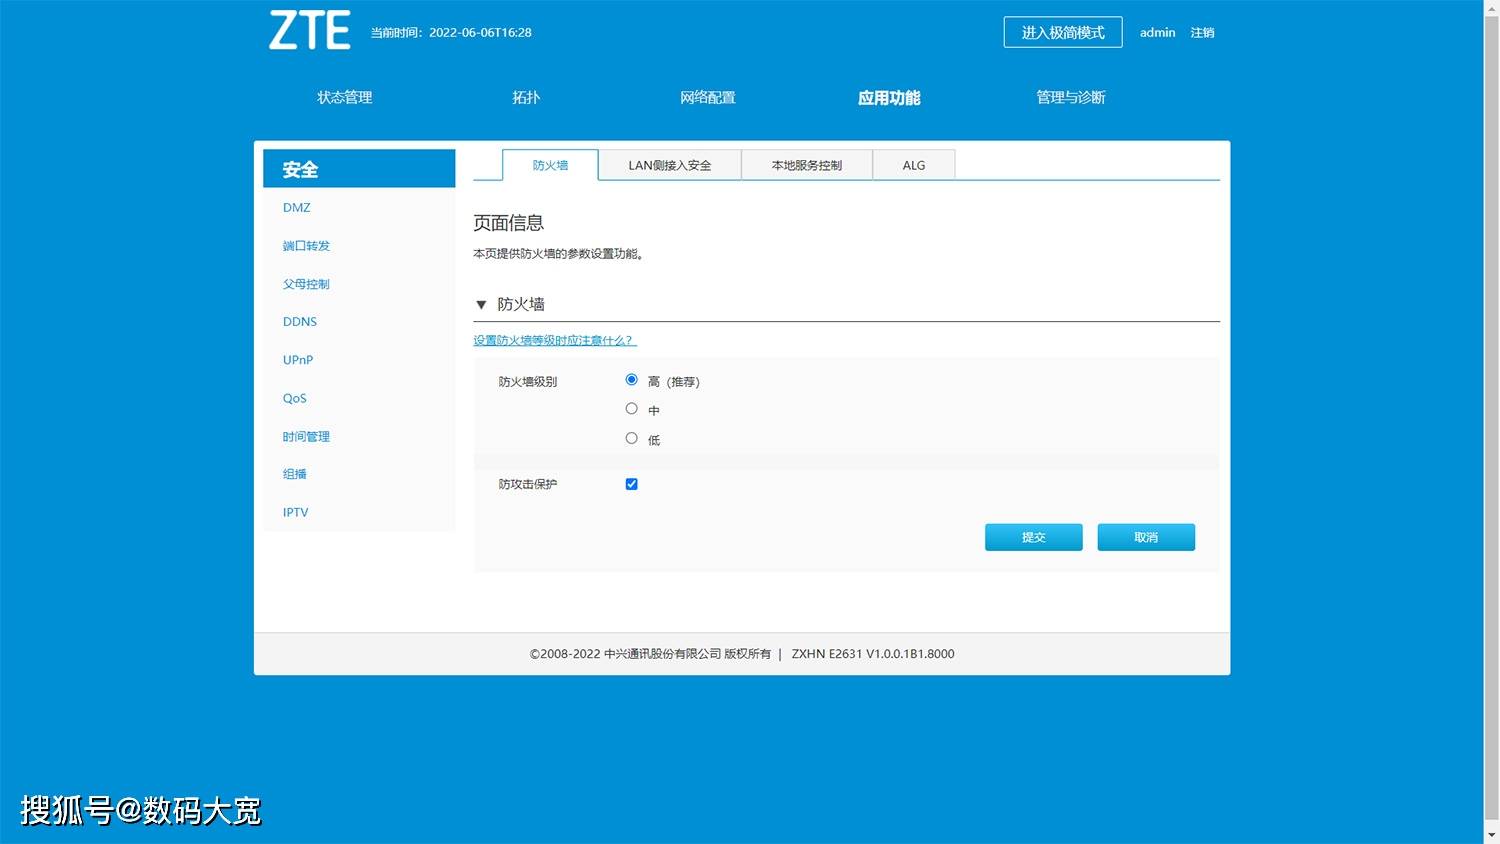Select the 高 (推荐) firewall level
Viewport: 1500px width, 844px height.
coord(631,380)
